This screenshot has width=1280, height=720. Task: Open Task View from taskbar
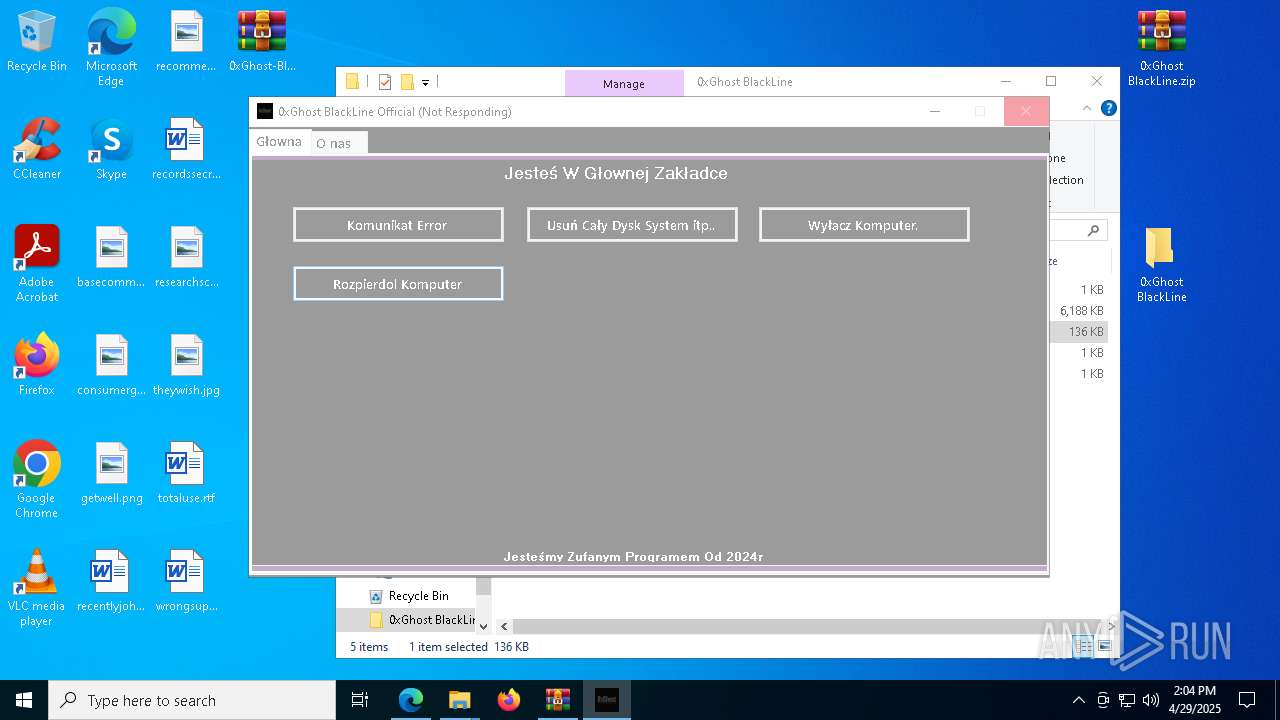(x=360, y=700)
